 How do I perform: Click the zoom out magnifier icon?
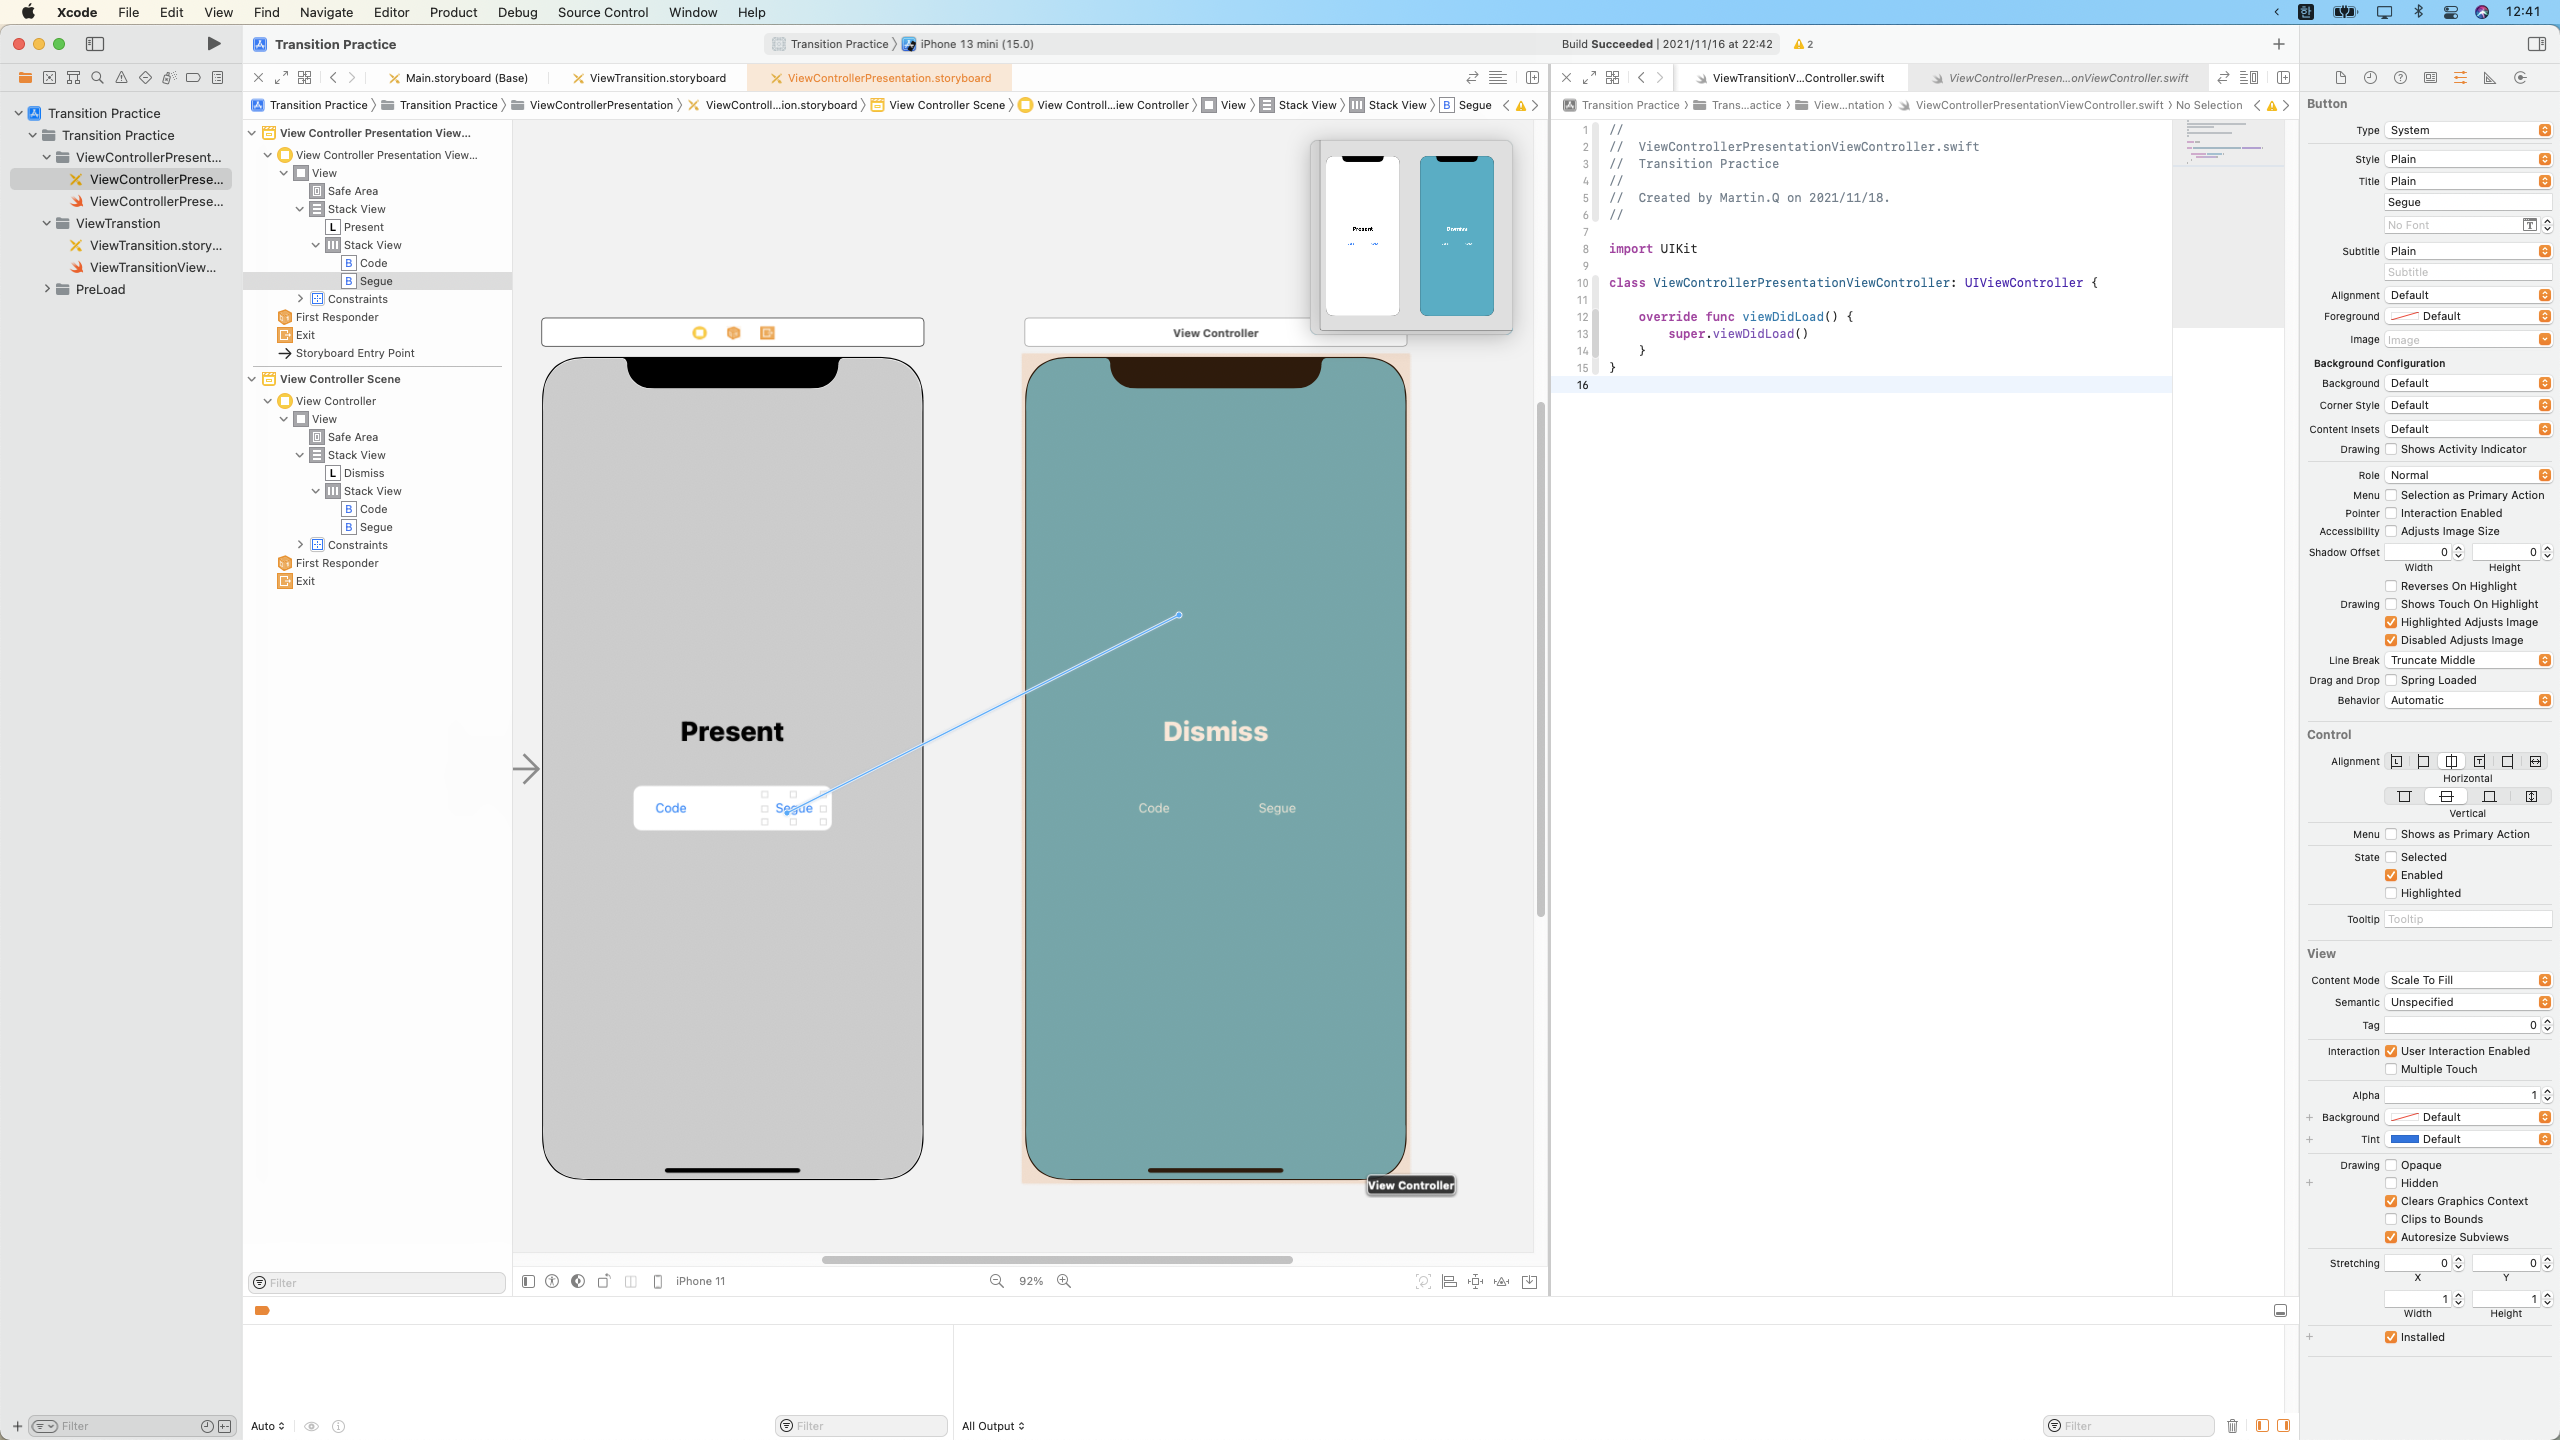[996, 1281]
